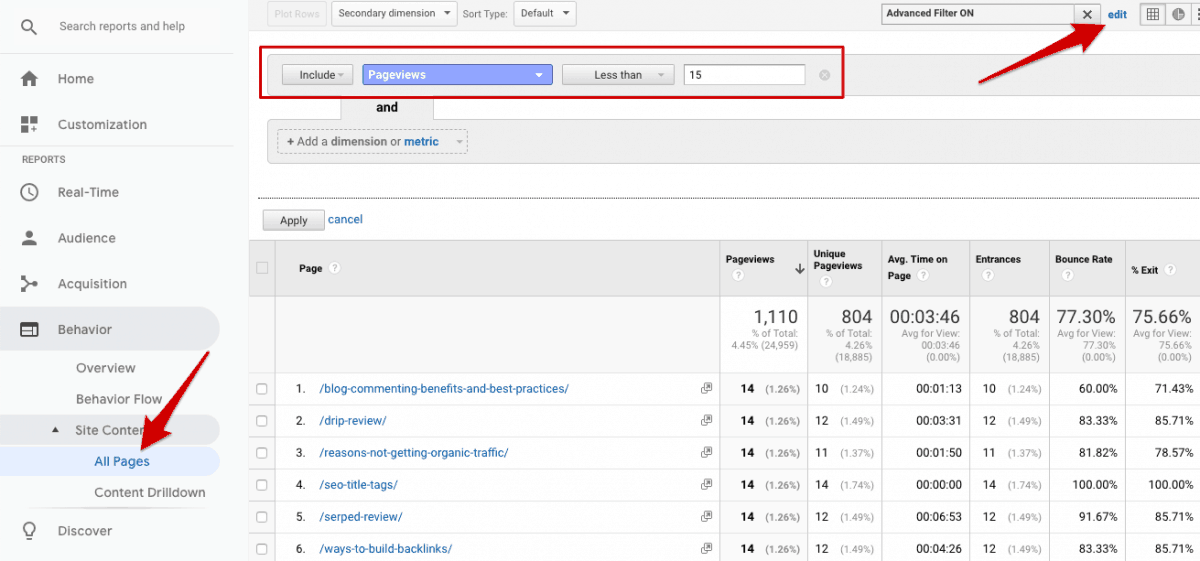Viewport: 1200px width, 561px height.
Task: Collapse the Site Content tree section
Action: [x=56, y=431]
